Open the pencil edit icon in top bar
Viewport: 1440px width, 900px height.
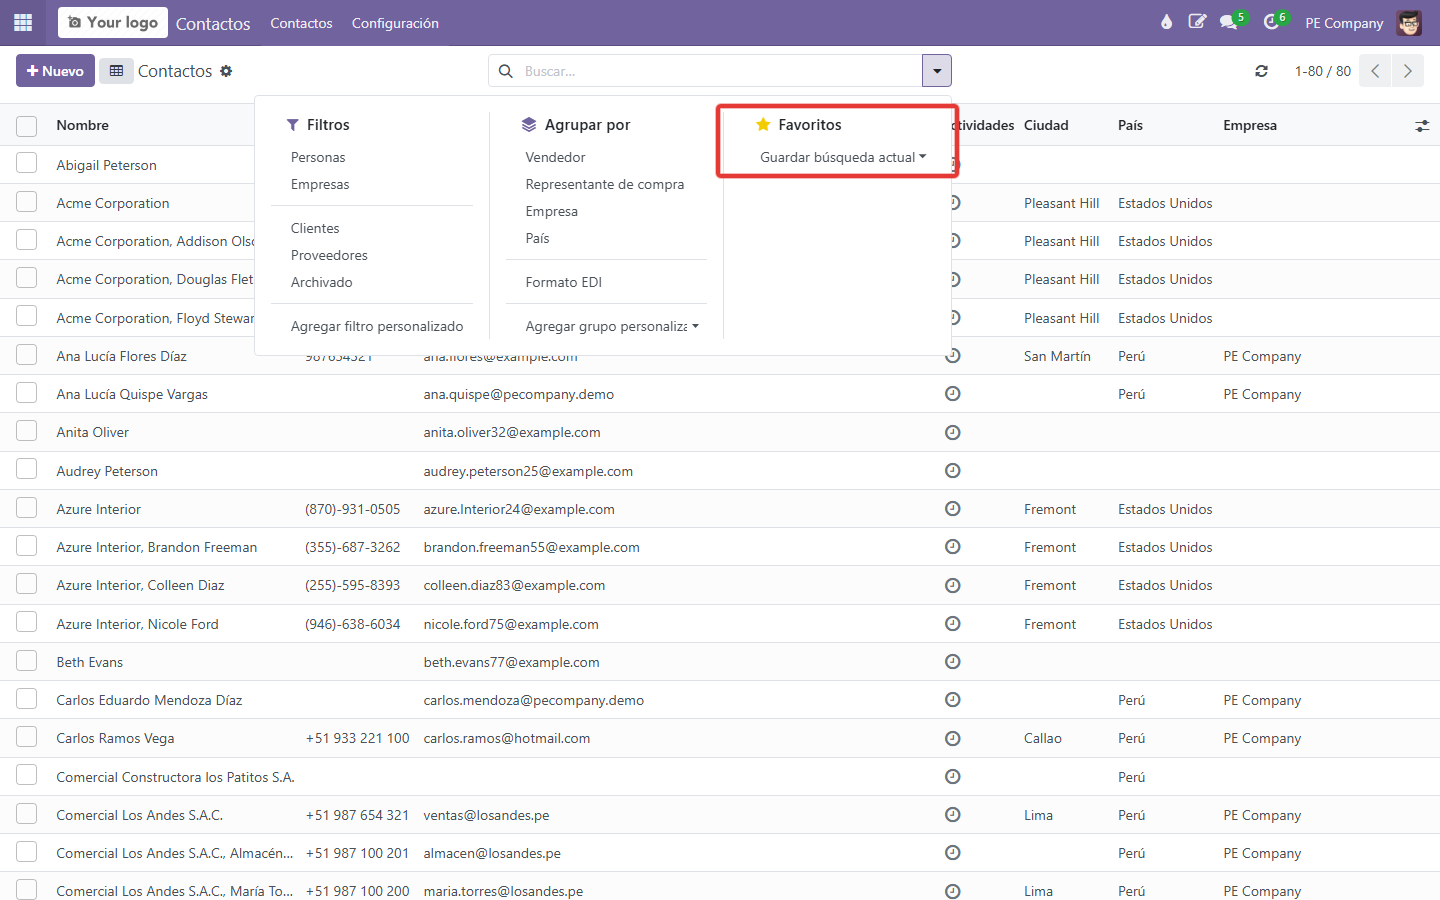click(x=1197, y=22)
